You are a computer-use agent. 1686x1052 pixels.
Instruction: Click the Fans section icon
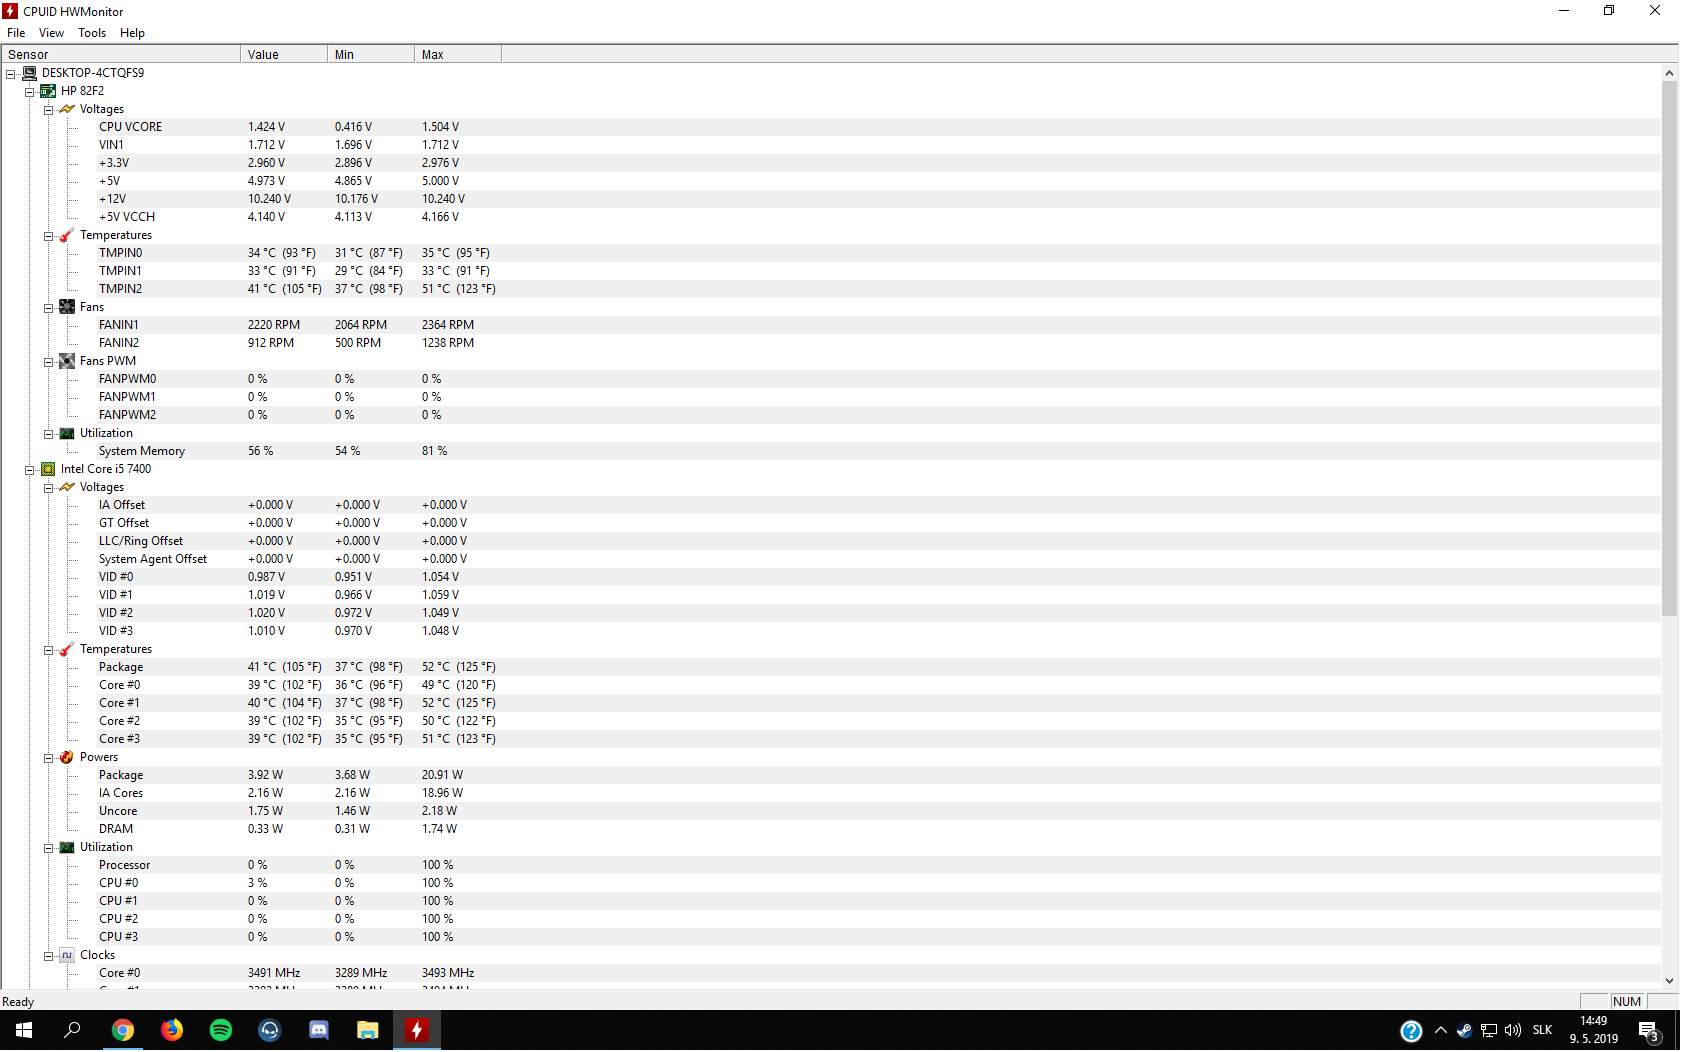click(67, 307)
